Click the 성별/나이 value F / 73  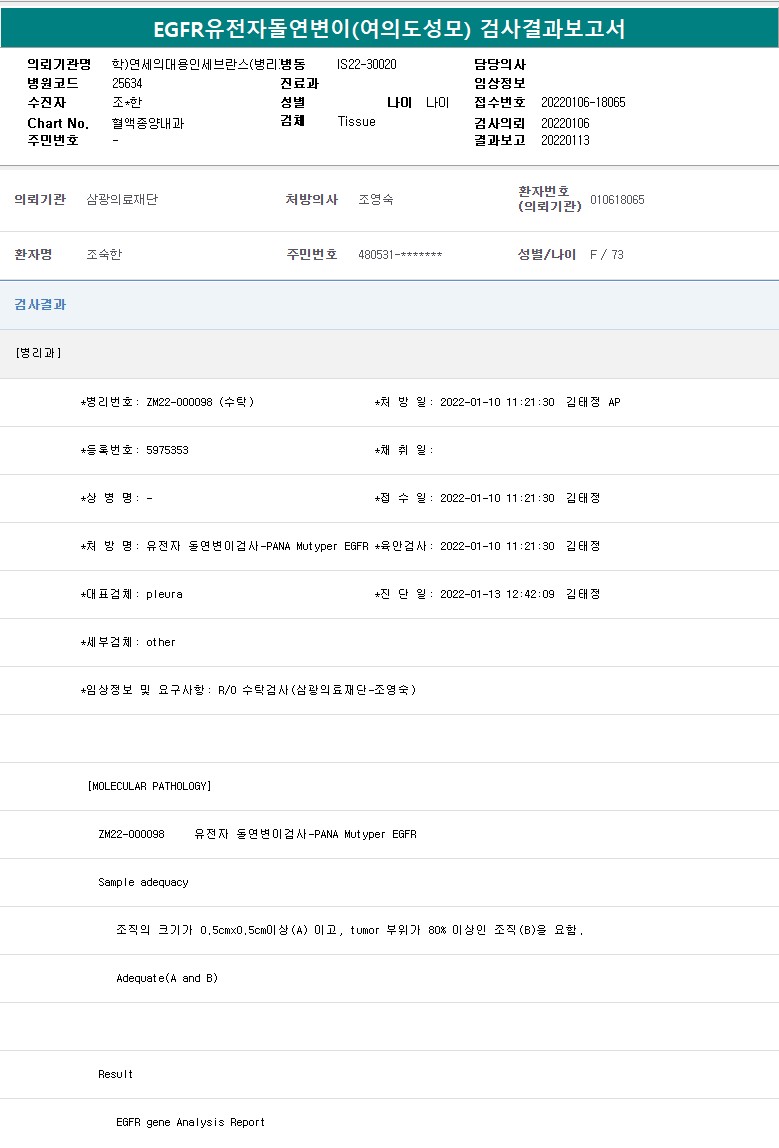click(606, 255)
